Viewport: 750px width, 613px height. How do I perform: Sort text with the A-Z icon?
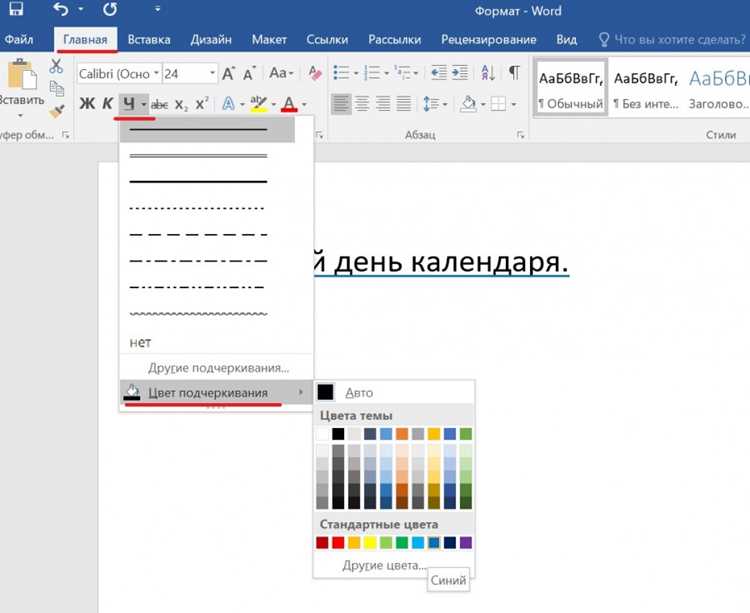click(488, 73)
